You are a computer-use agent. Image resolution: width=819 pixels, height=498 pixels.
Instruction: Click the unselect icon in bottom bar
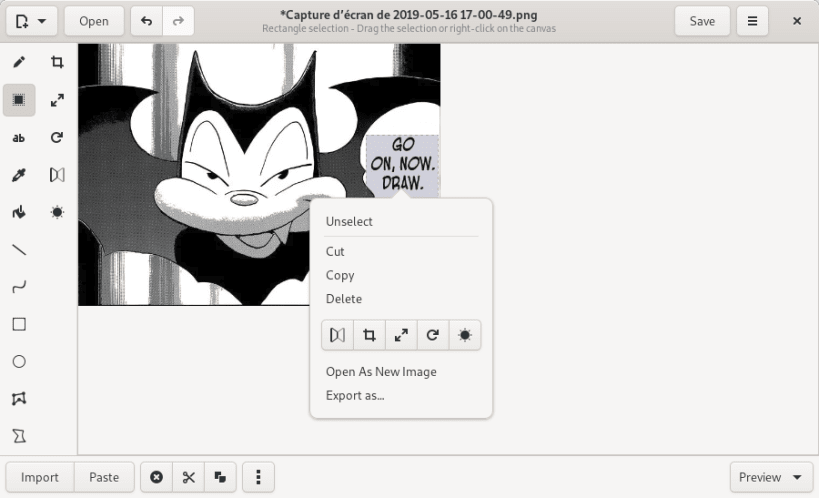(x=157, y=477)
